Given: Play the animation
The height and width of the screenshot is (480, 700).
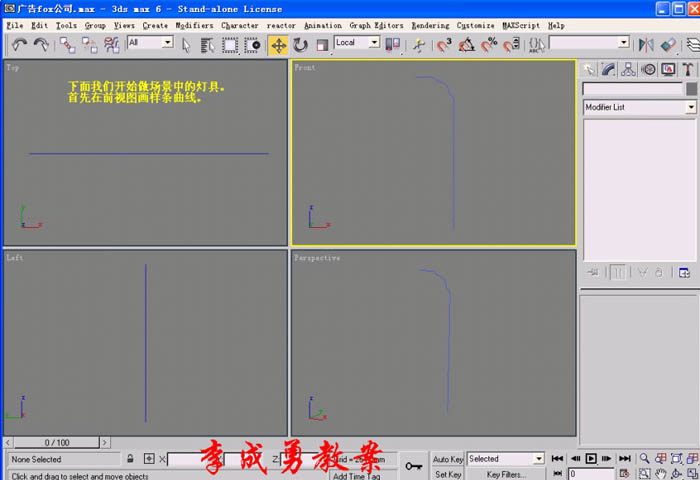Looking at the screenshot, I should tap(591, 459).
